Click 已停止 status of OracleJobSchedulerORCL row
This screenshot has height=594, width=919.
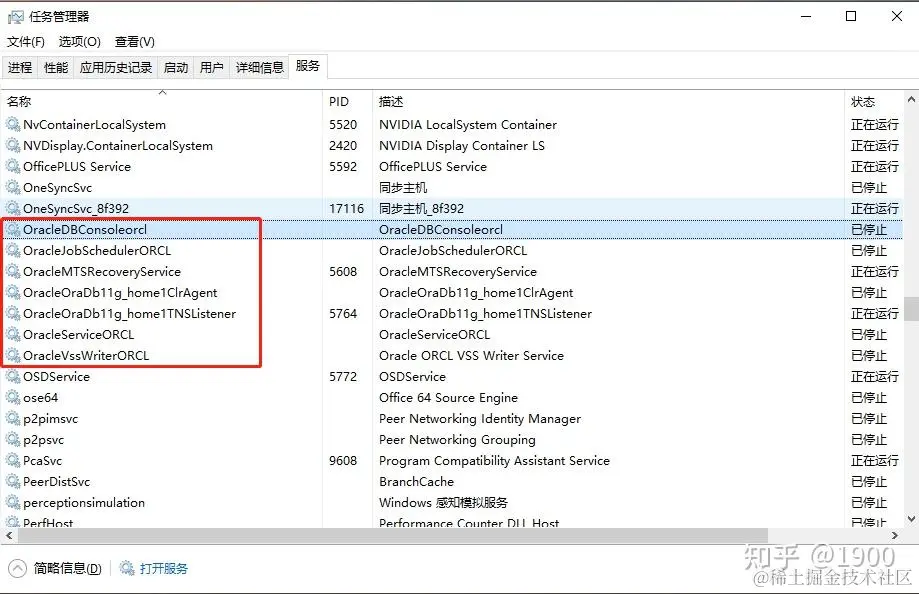[x=869, y=250]
